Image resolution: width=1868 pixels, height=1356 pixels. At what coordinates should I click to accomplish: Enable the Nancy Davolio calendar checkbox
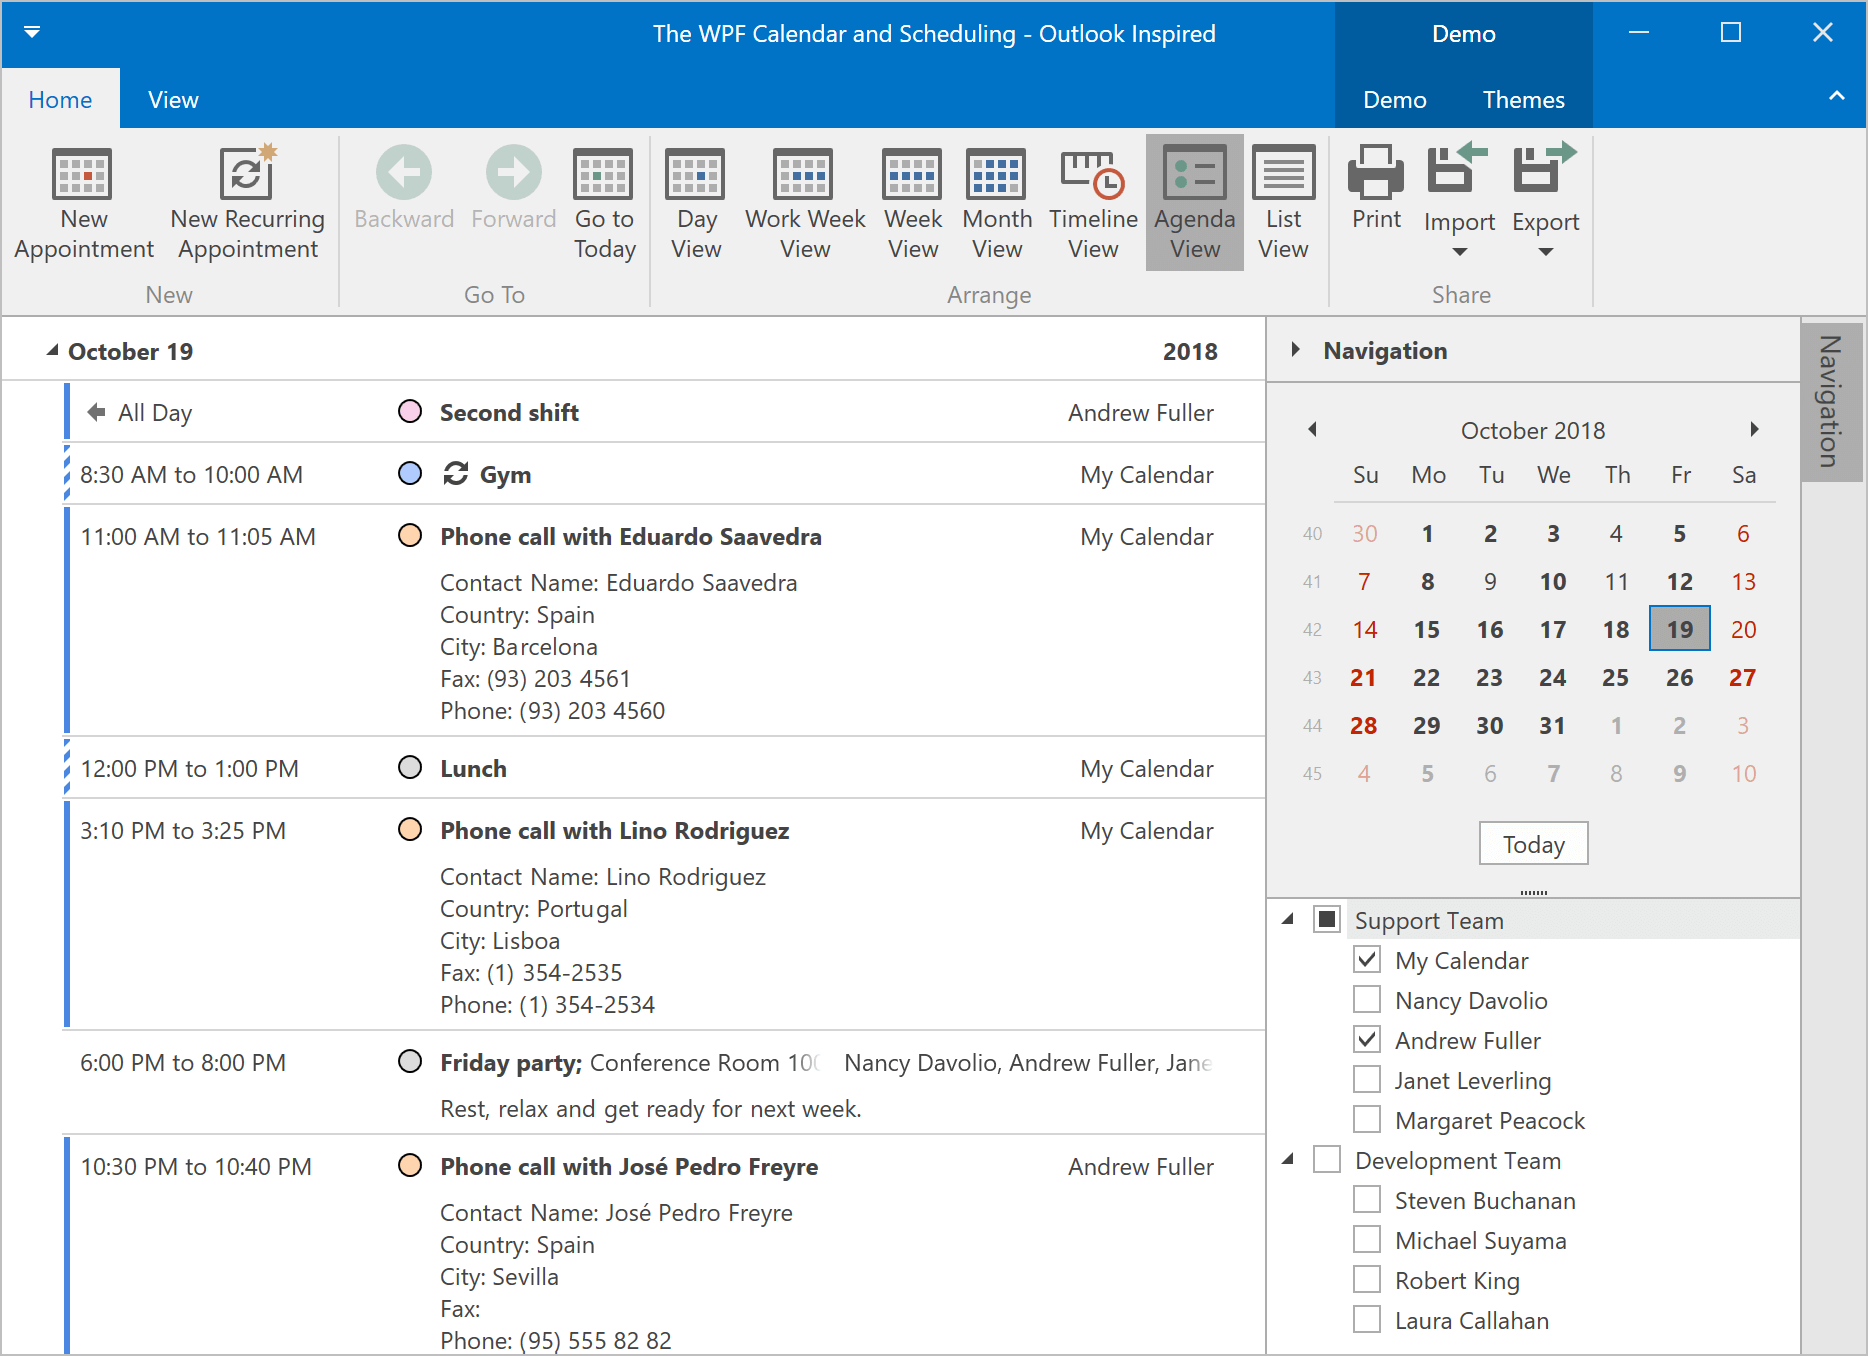click(x=1367, y=1000)
